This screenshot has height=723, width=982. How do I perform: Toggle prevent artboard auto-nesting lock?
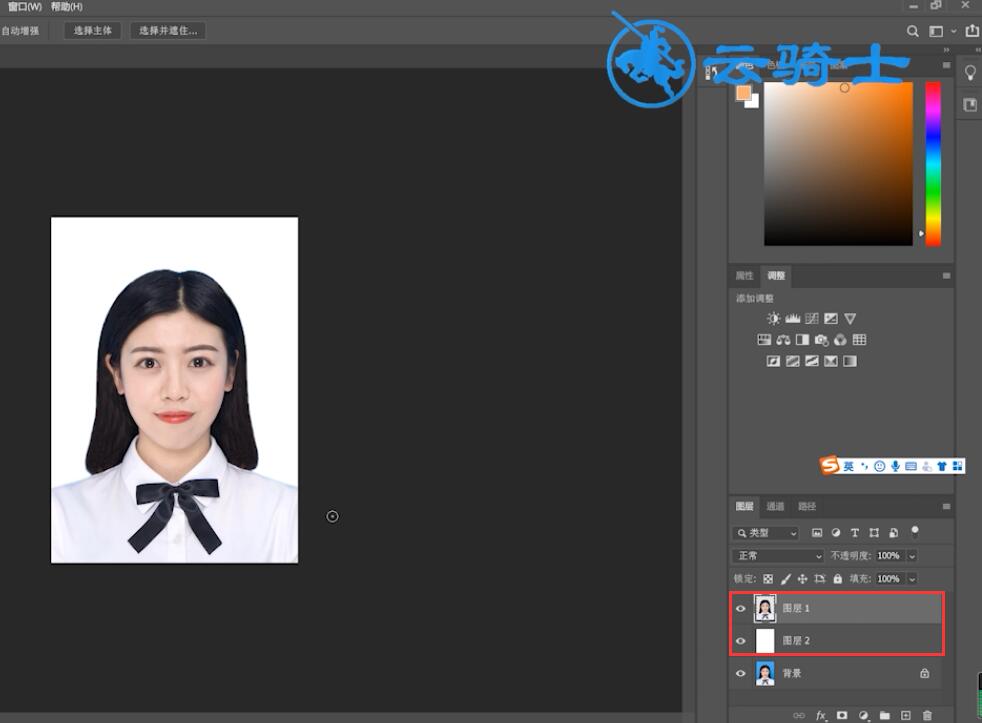point(820,579)
